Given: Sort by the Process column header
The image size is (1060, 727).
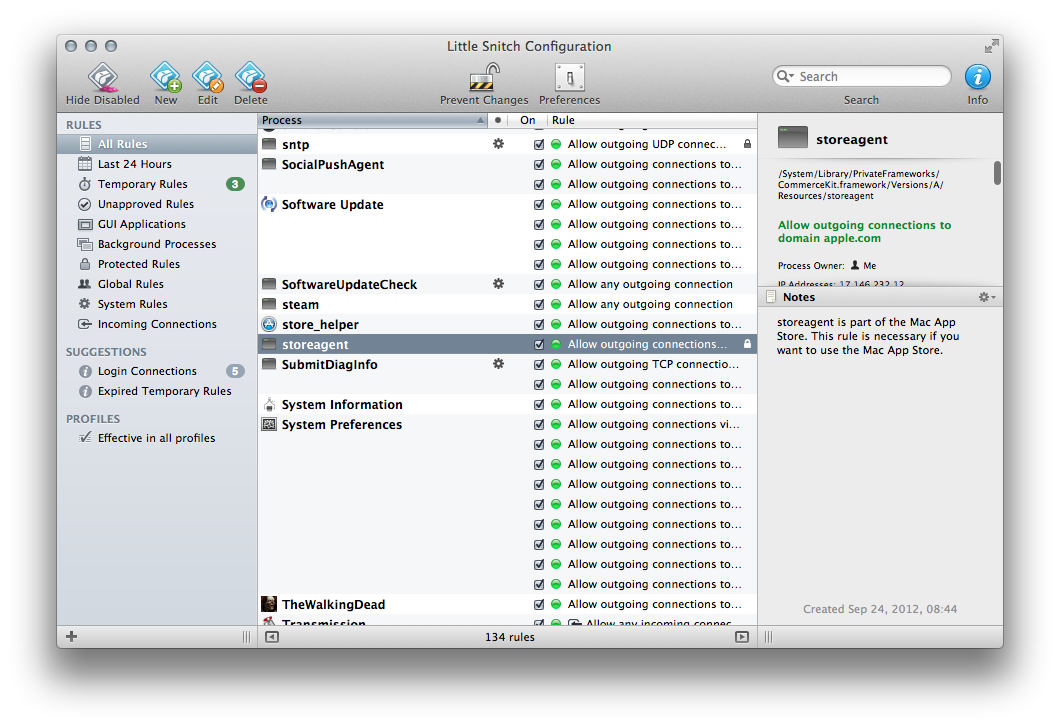Looking at the screenshot, I should (x=372, y=120).
